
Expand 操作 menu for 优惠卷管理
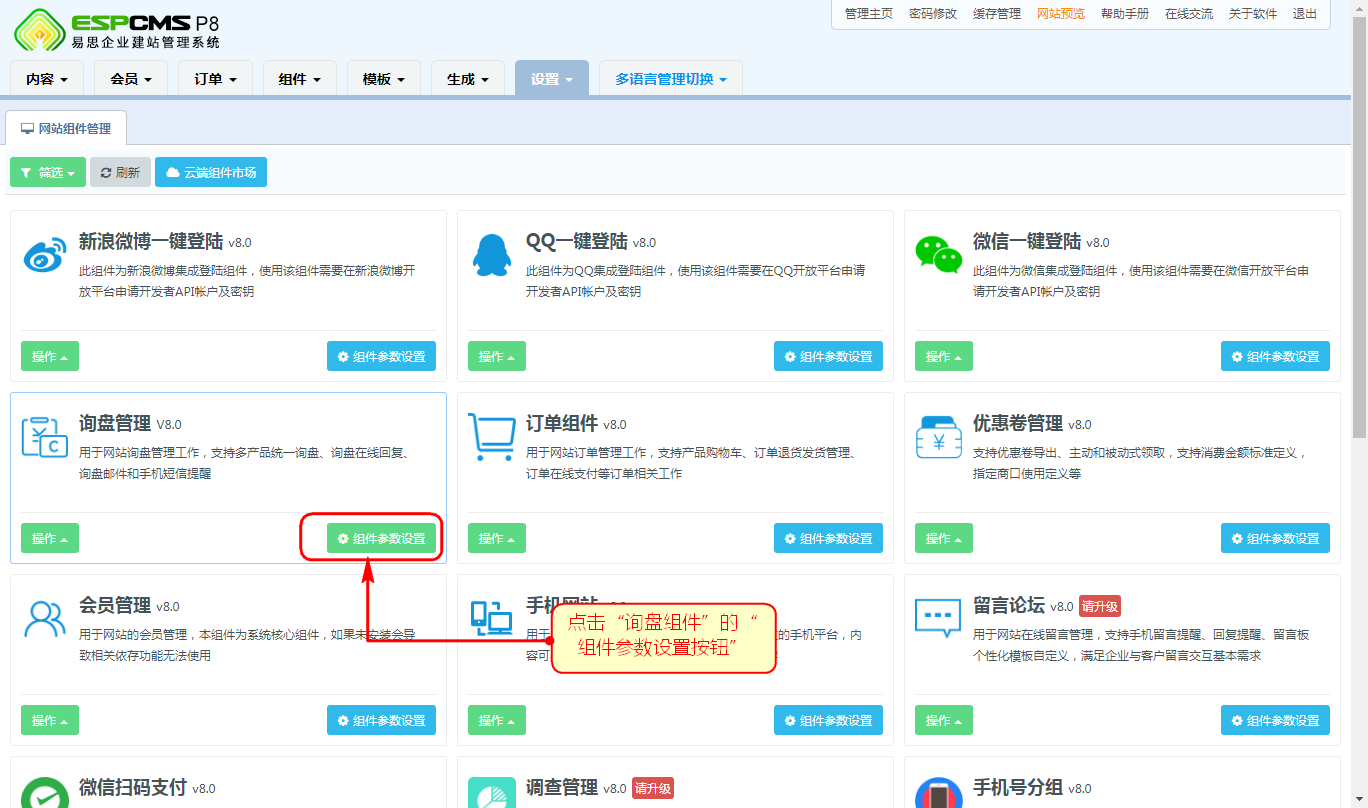[x=944, y=538]
